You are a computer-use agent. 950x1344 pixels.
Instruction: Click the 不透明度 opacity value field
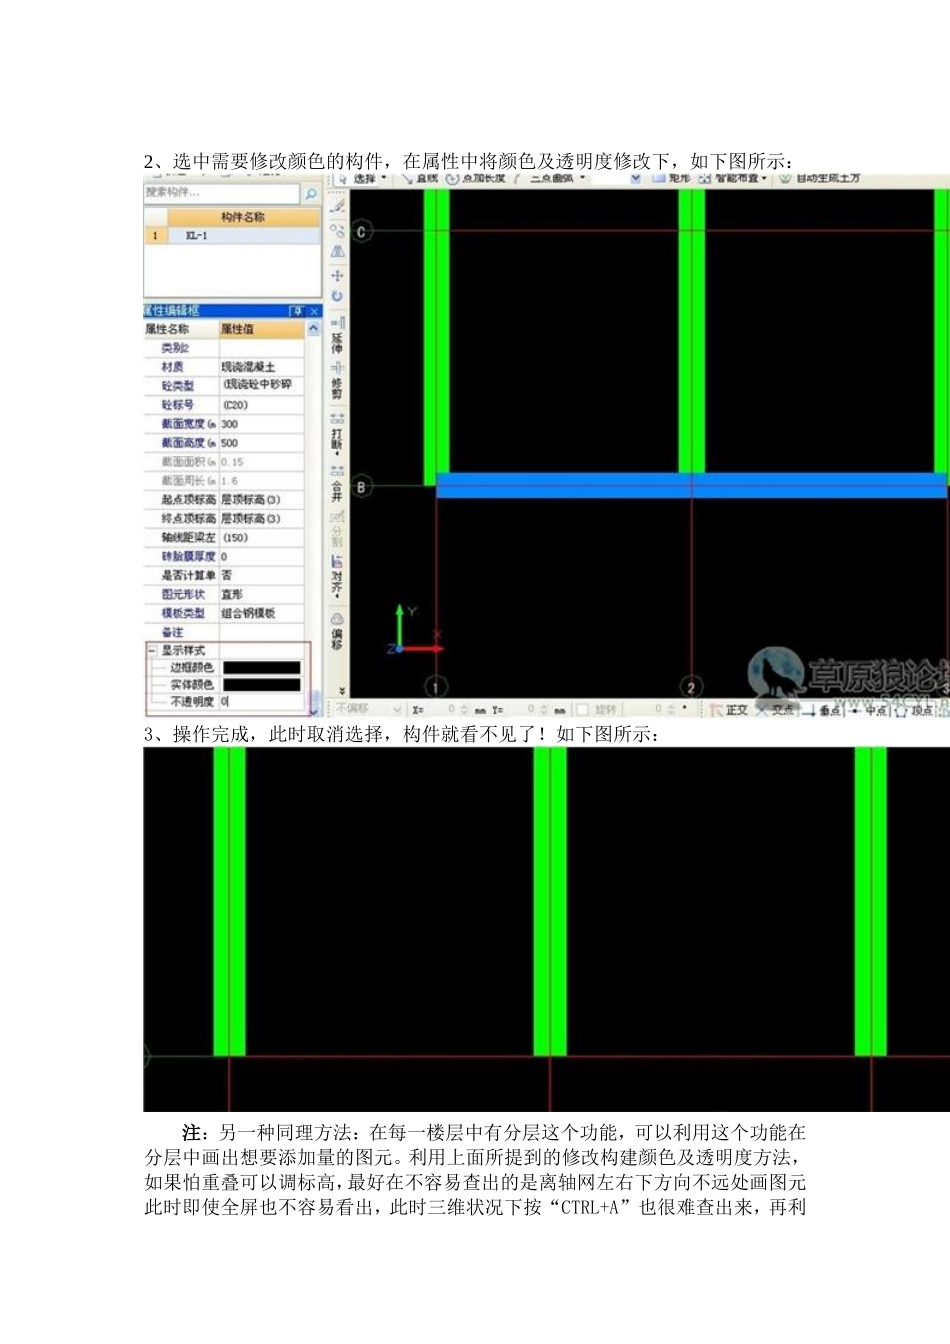[x=261, y=702]
